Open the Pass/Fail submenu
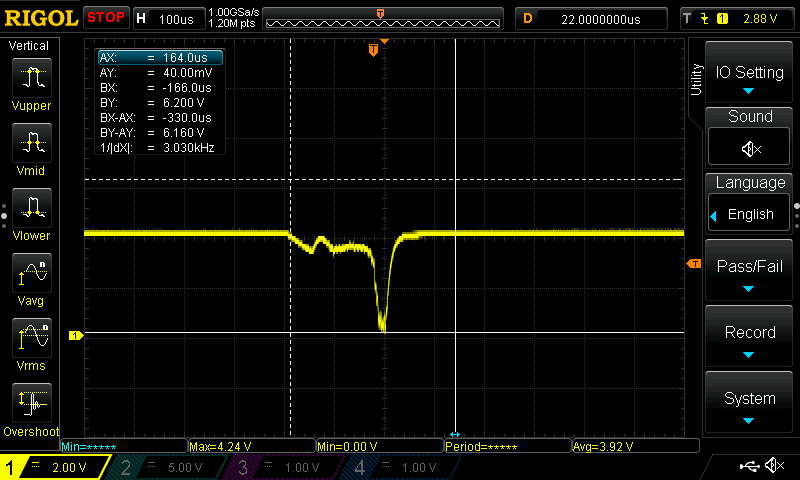 [x=749, y=270]
